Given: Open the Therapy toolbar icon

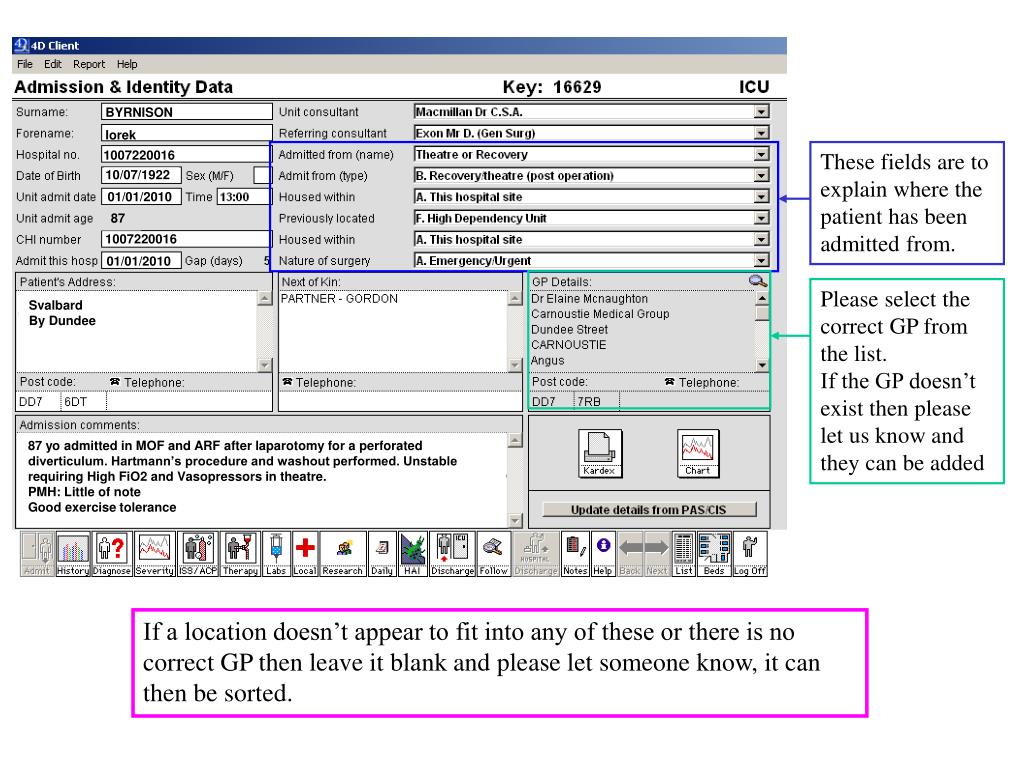Looking at the screenshot, I should click(240, 554).
